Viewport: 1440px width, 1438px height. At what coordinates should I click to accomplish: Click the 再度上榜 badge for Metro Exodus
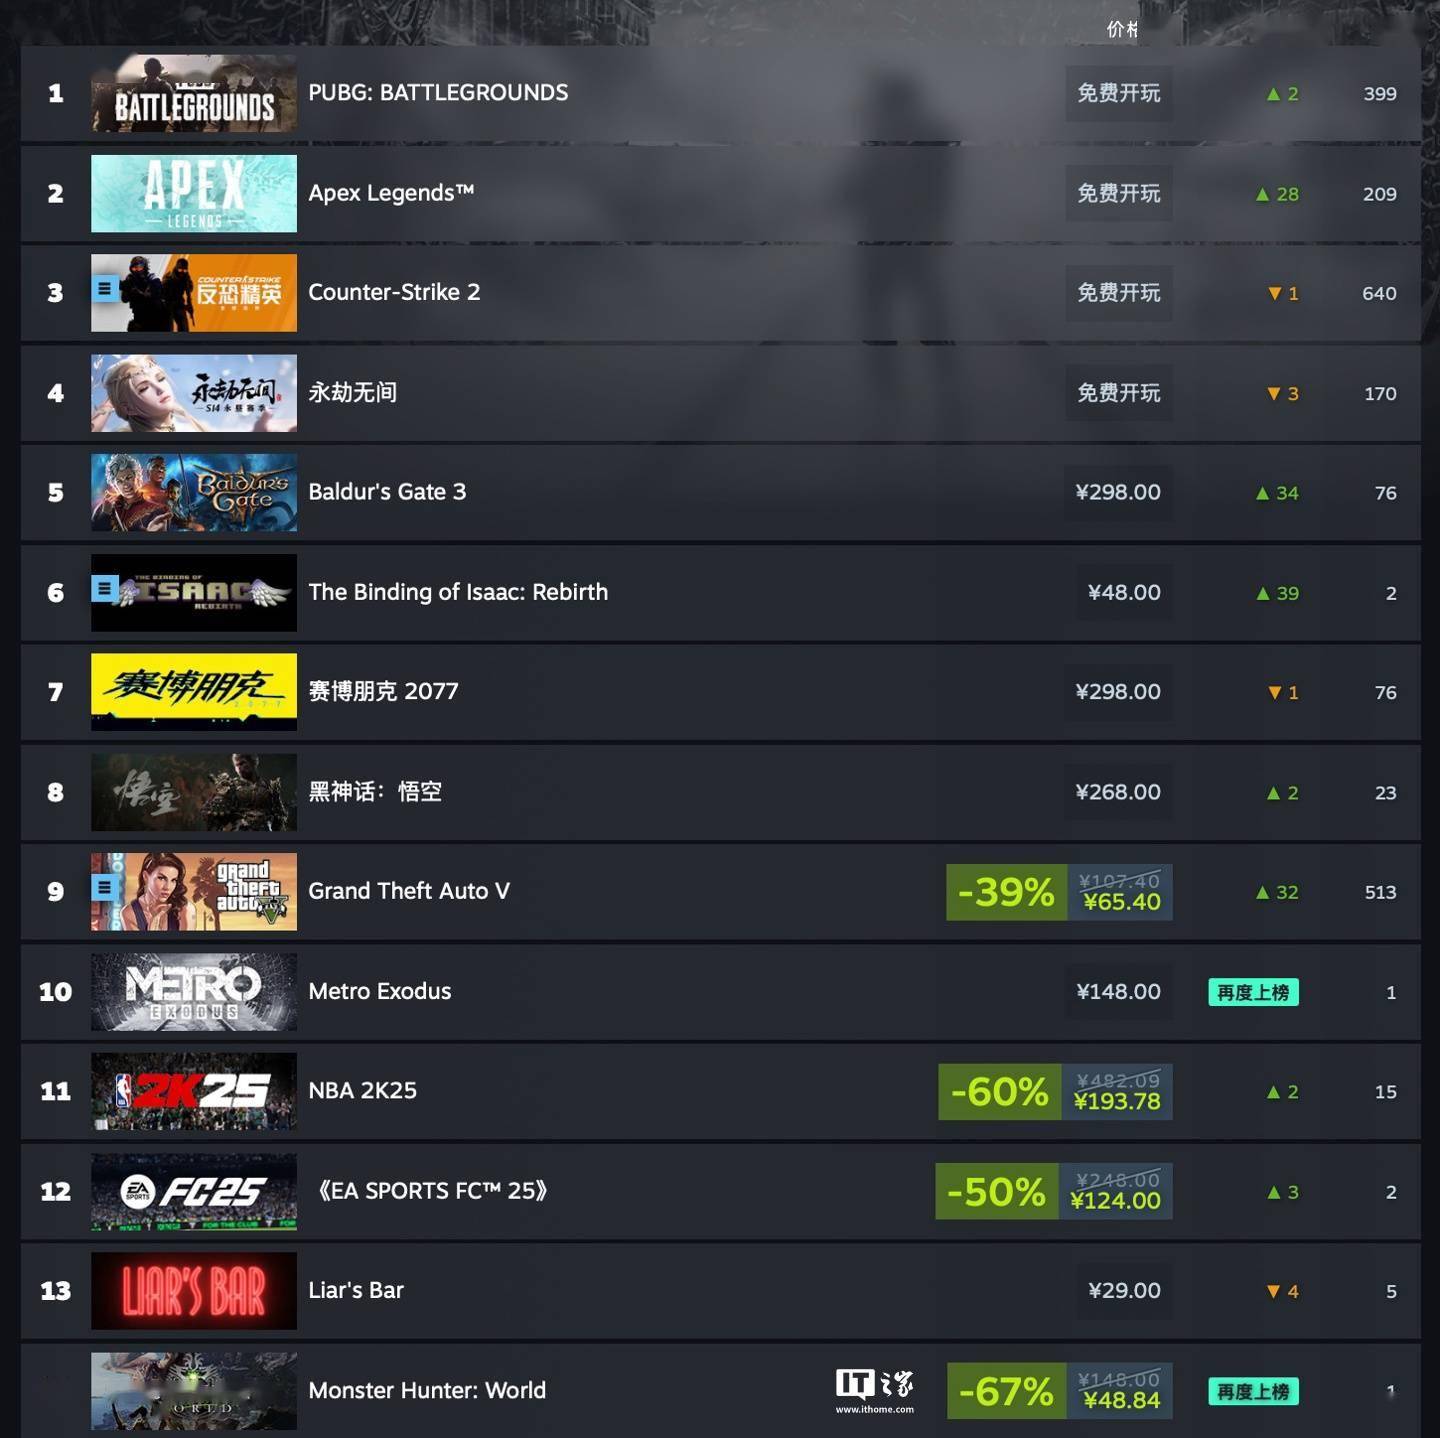[1253, 992]
